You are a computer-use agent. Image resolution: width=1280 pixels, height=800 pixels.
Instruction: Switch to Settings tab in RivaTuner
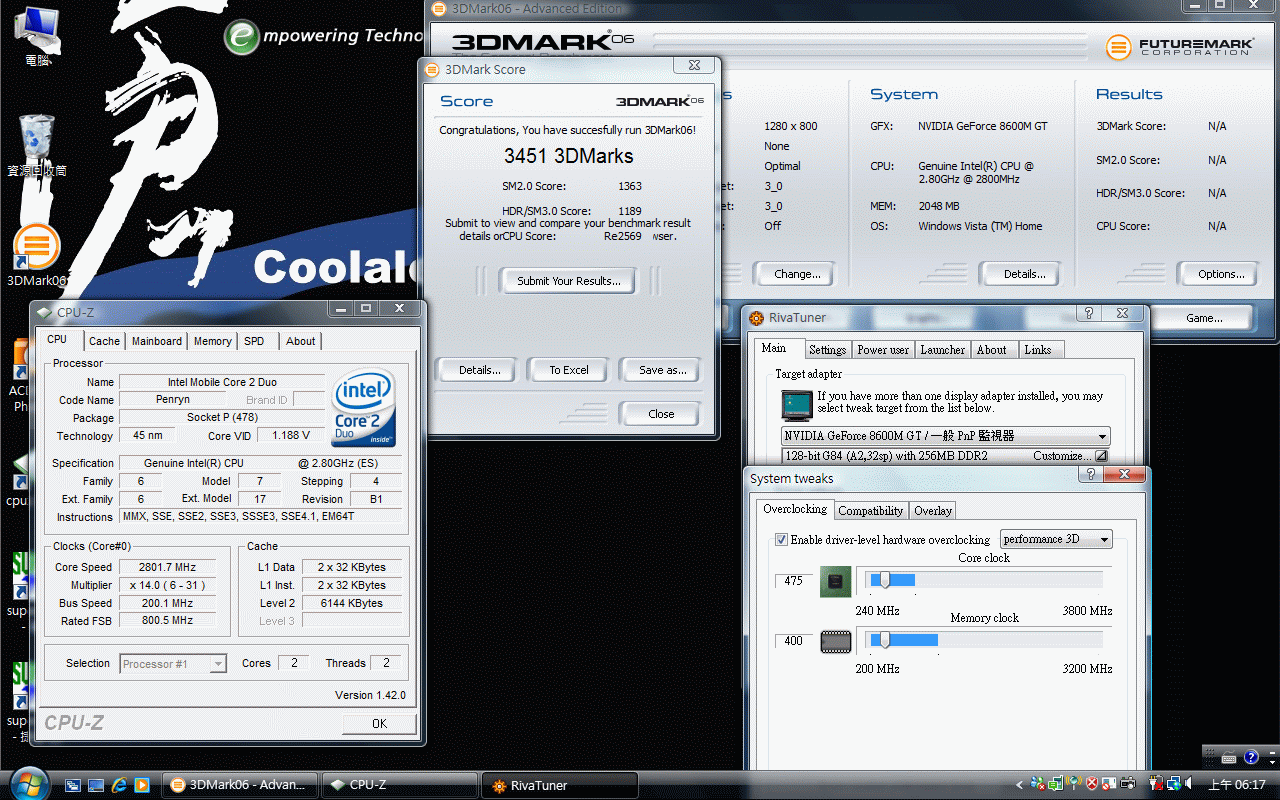point(827,350)
